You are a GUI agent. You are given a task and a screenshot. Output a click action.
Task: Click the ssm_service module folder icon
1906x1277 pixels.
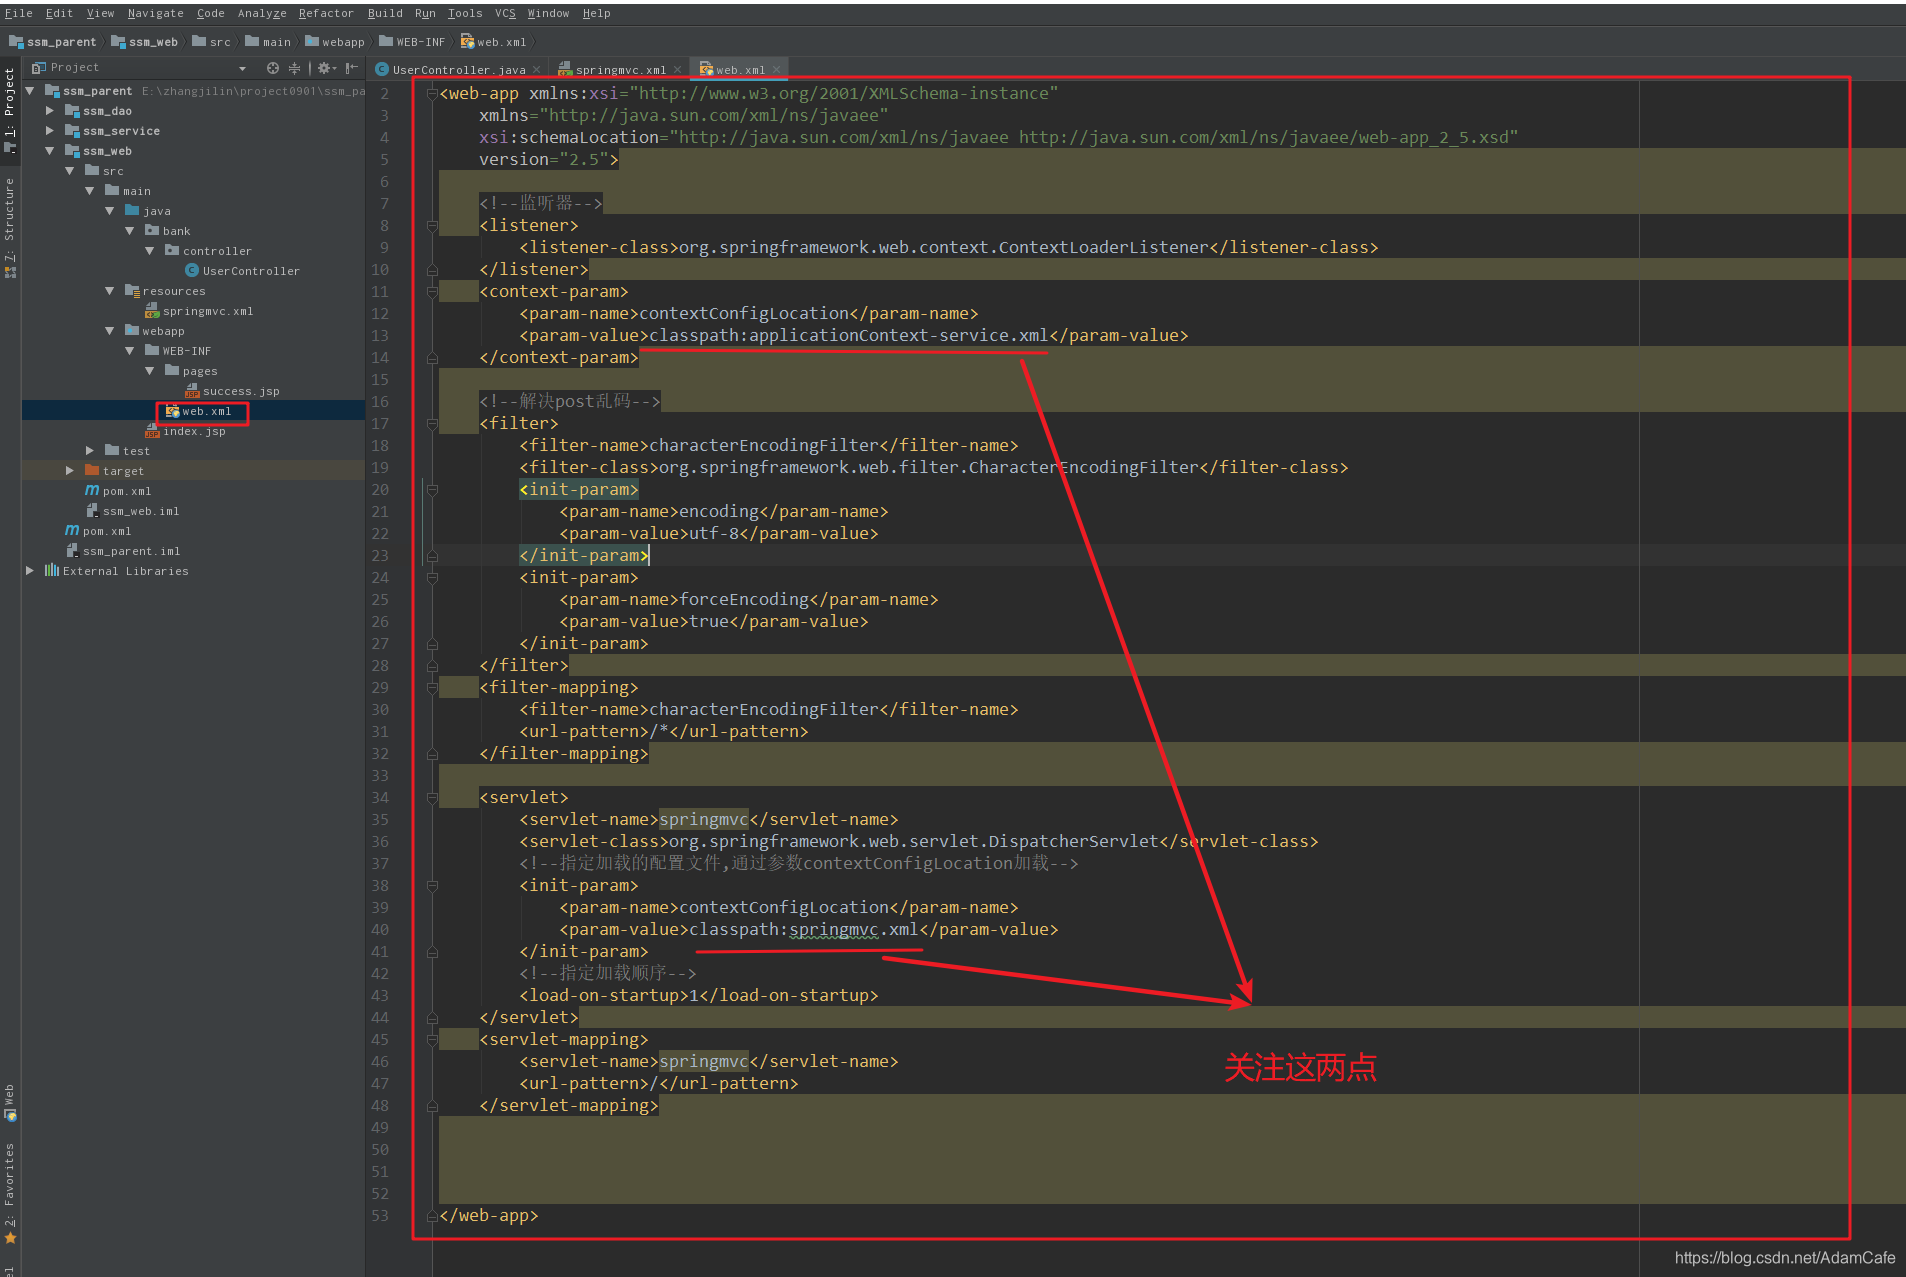(72, 130)
